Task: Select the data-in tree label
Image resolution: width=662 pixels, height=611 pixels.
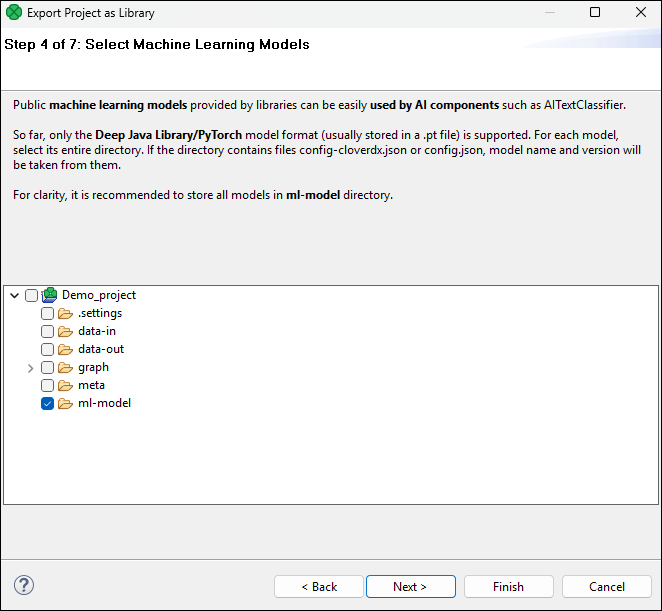Action: coord(97,331)
